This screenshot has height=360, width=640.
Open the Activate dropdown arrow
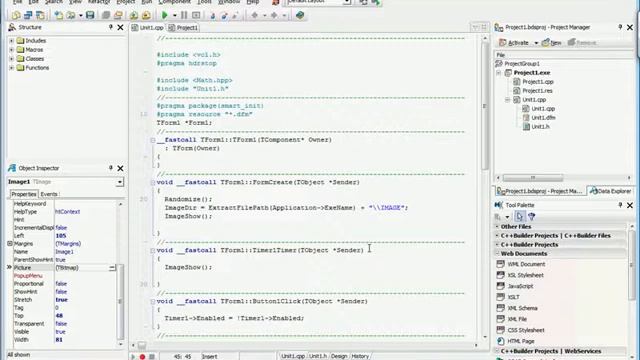(536, 43)
